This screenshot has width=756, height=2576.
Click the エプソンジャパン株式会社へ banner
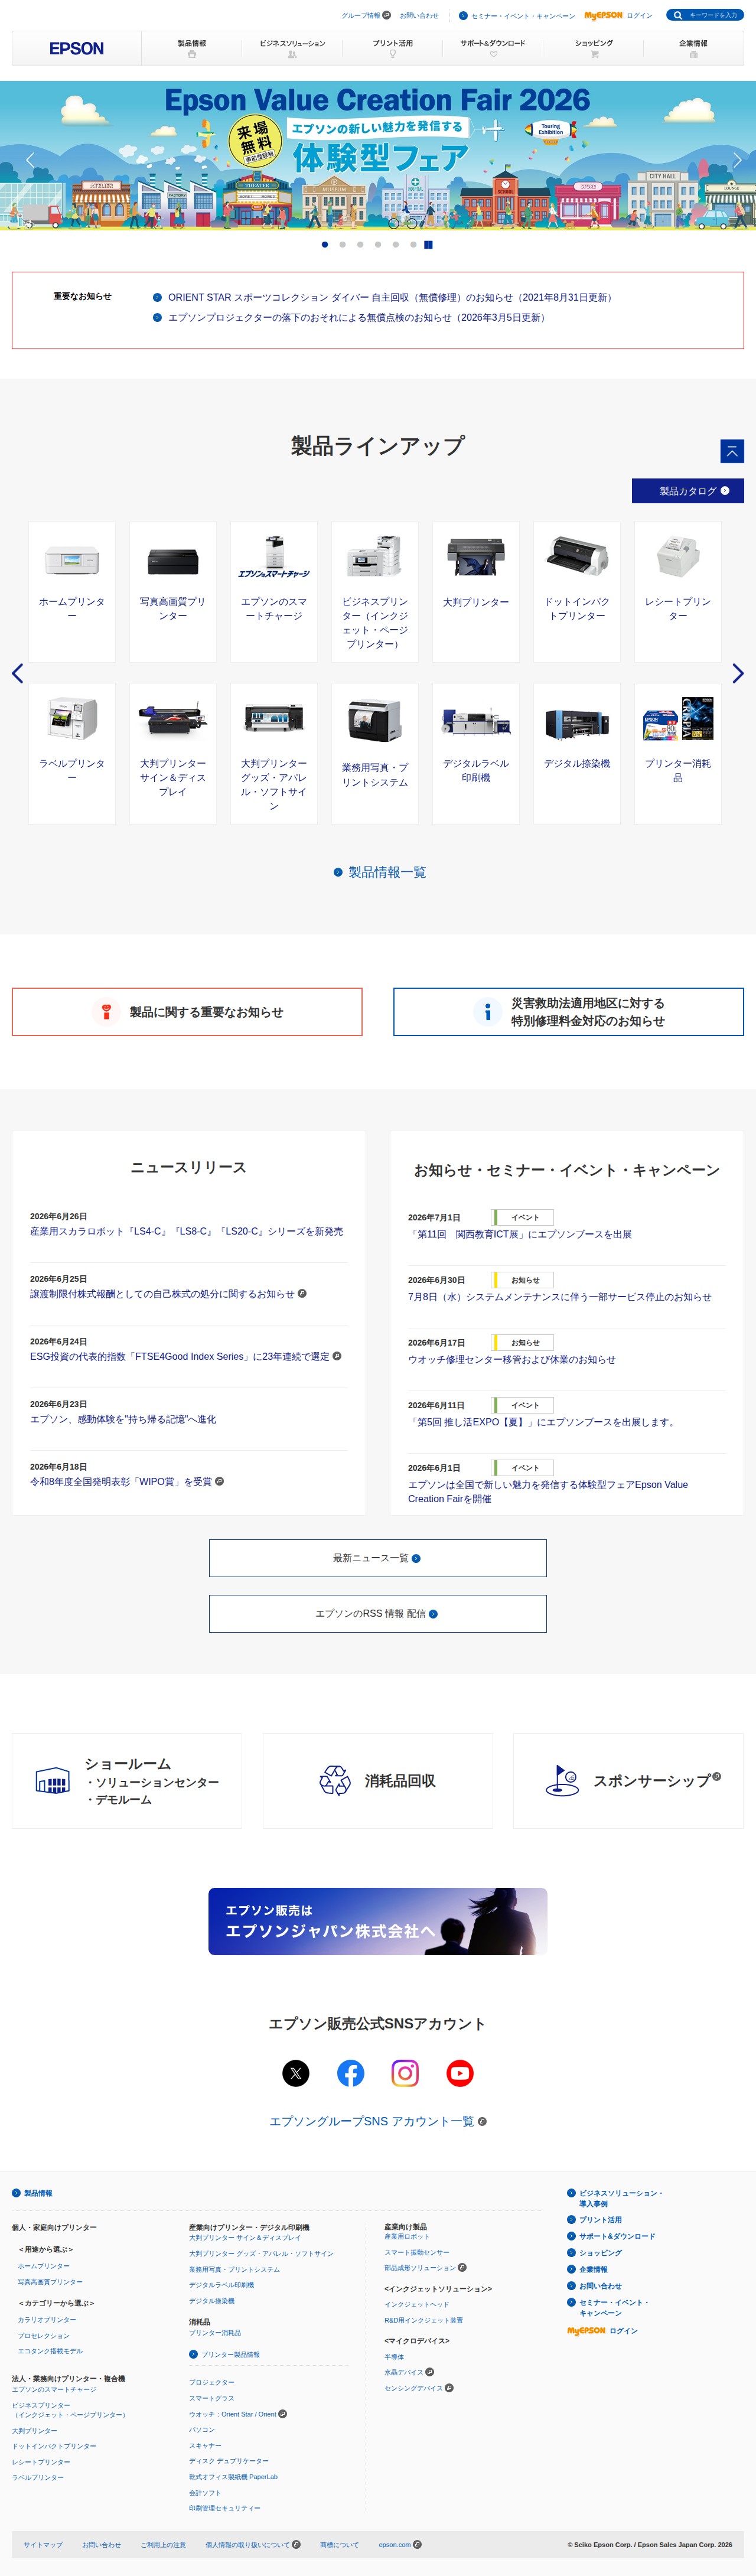coord(378,1921)
